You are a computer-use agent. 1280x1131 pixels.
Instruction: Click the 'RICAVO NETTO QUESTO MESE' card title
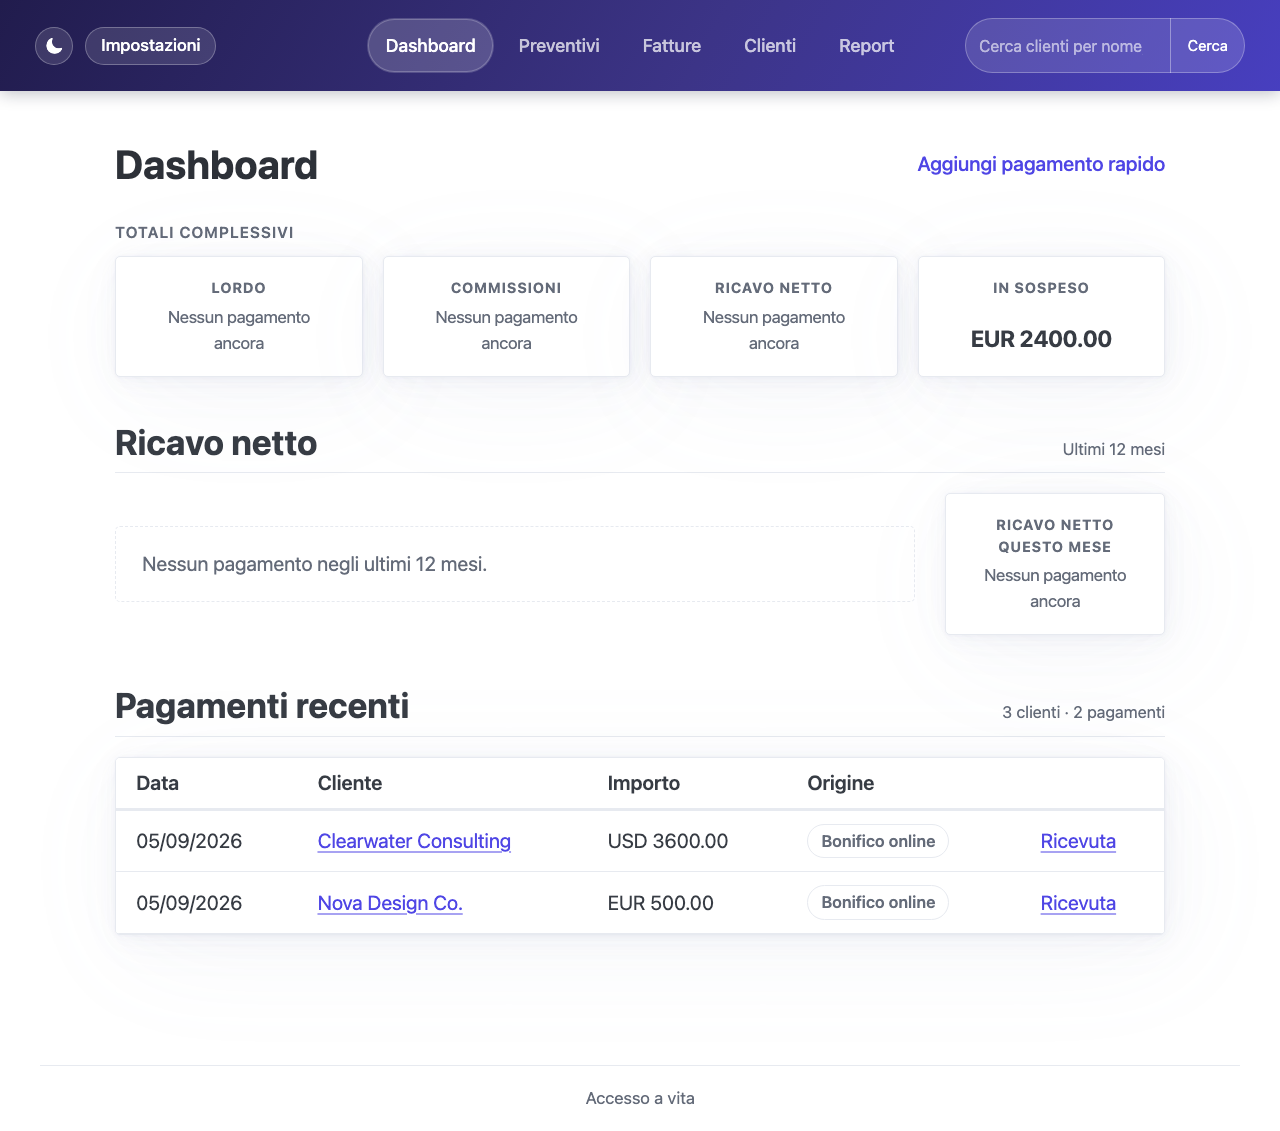(1055, 536)
